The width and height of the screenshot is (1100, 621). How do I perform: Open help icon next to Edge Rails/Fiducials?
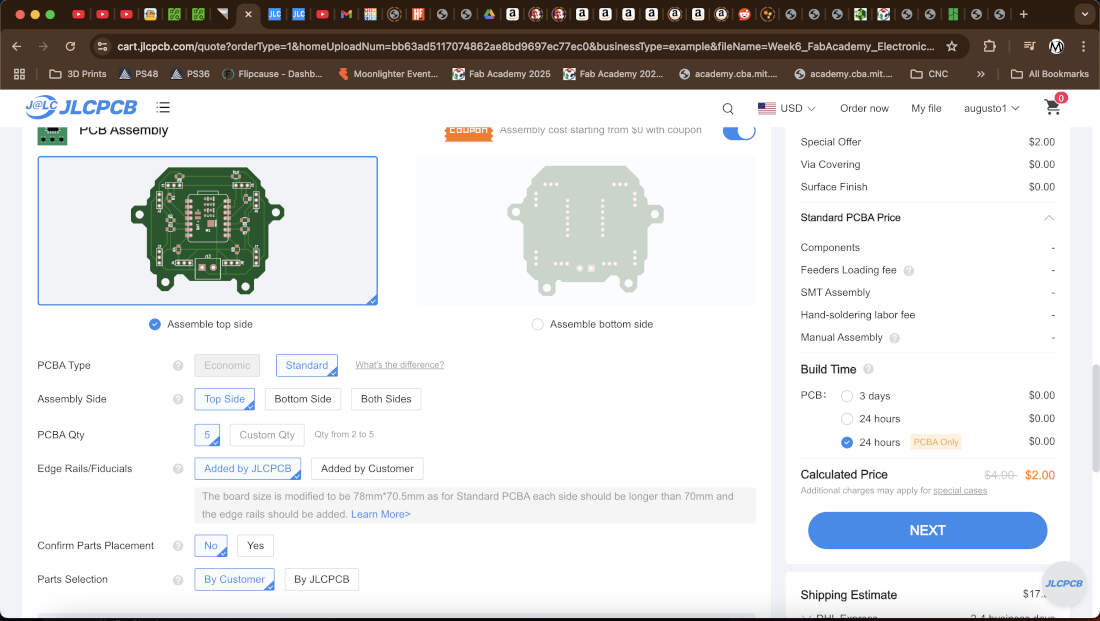point(178,469)
